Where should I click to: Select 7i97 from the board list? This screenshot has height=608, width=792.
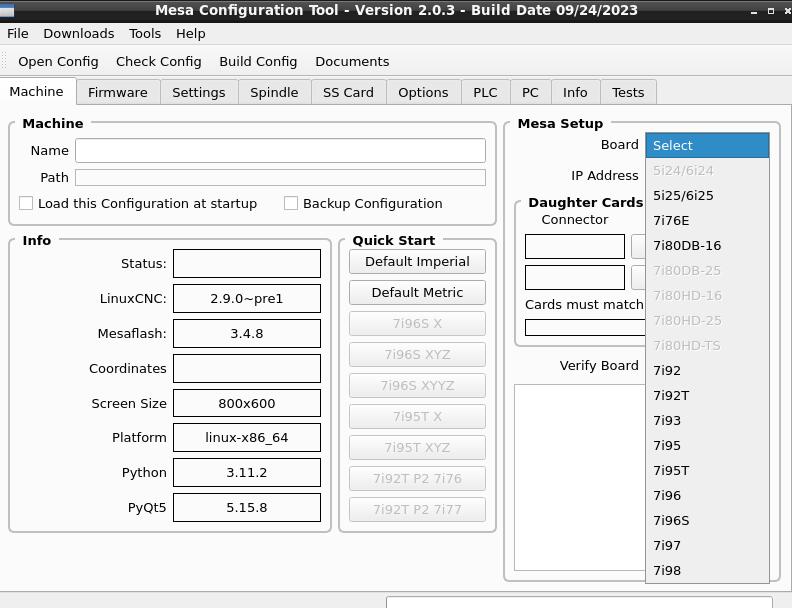(707, 546)
